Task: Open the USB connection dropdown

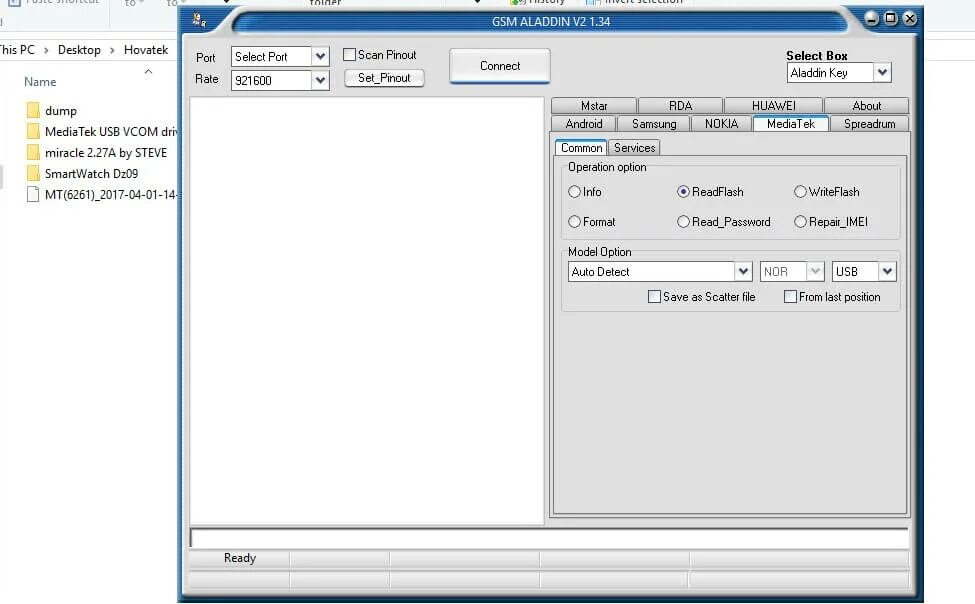Action: 887,271
